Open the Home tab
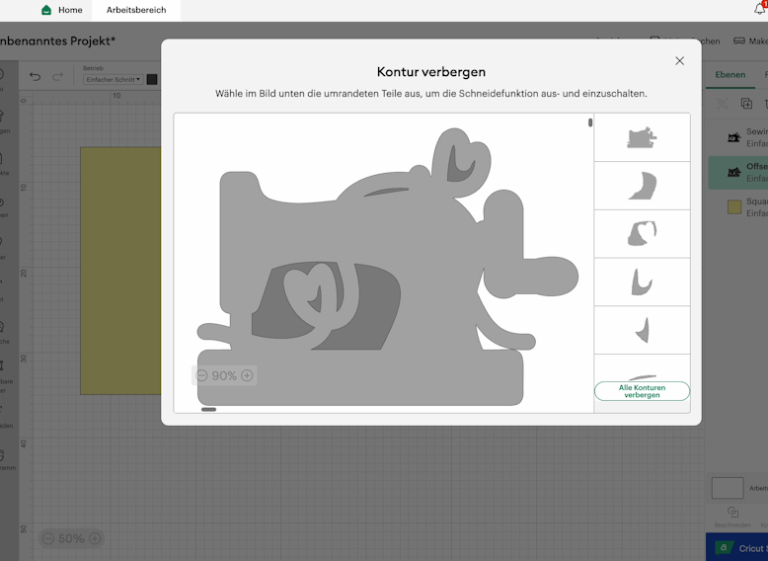The height and width of the screenshot is (561, 768). 62,10
